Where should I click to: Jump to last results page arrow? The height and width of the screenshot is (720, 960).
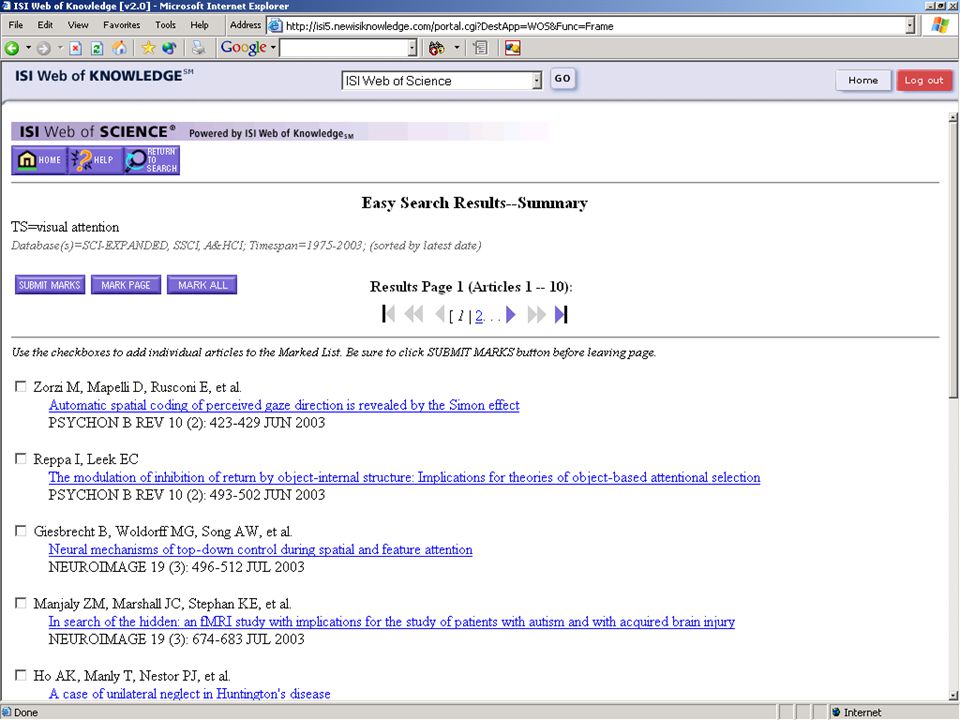coord(561,315)
